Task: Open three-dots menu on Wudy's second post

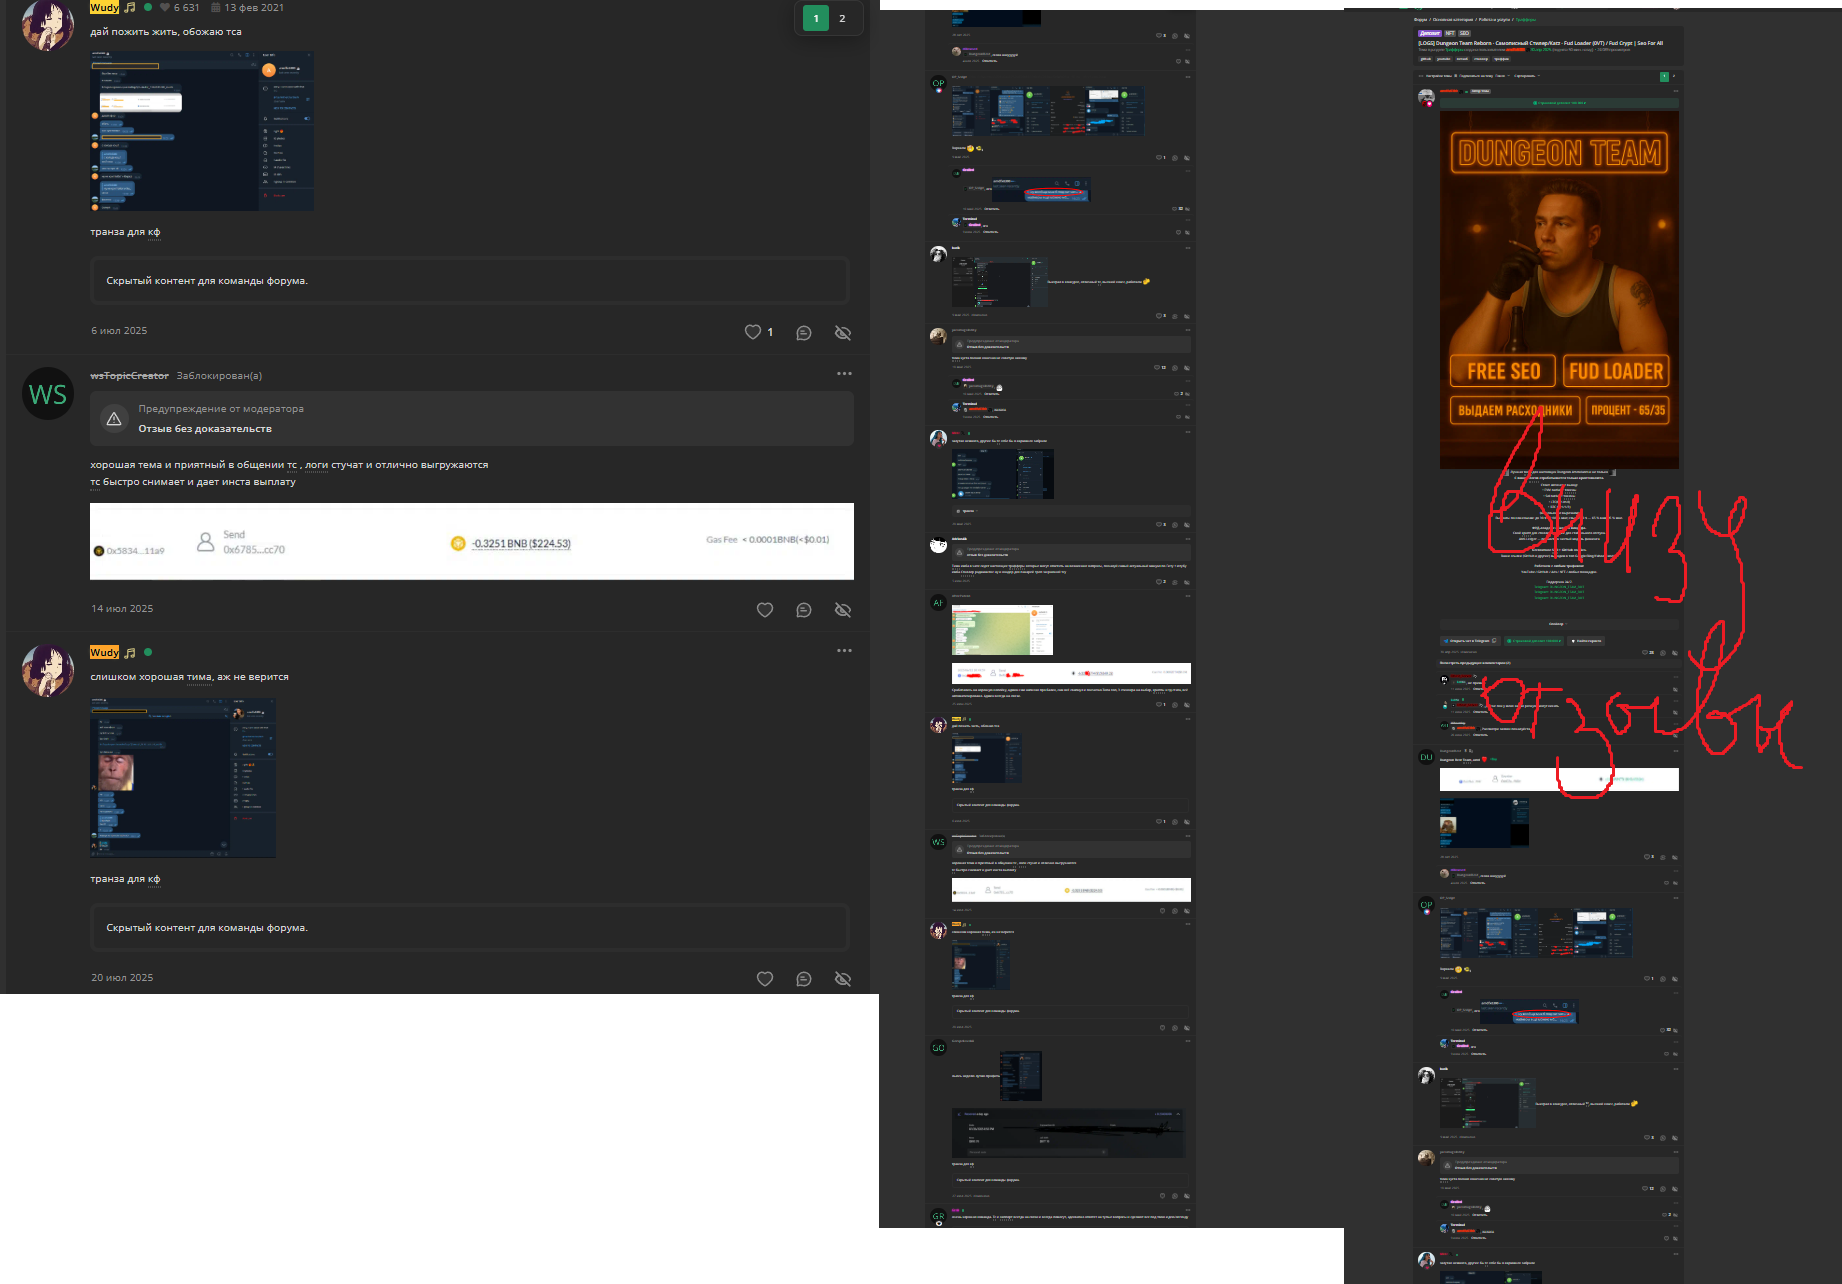Action: 844,651
